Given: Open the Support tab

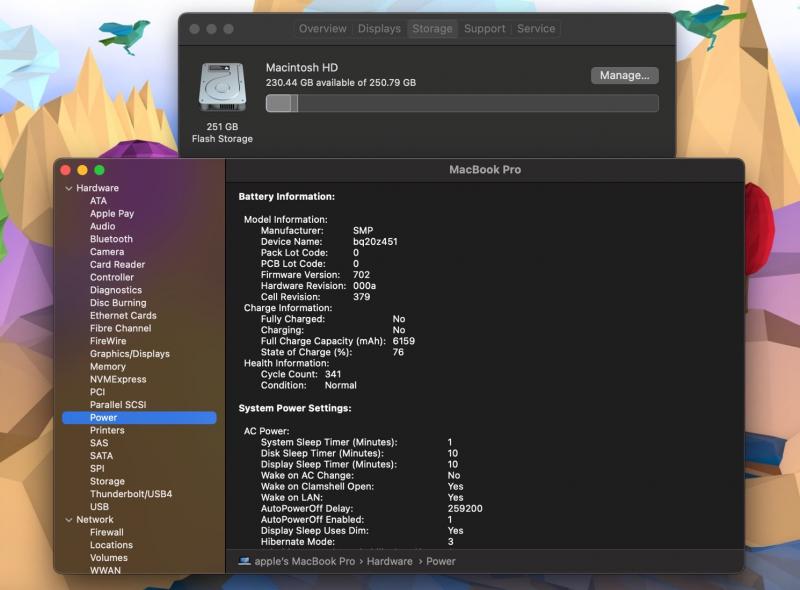Looking at the screenshot, I should click(x=484, y=29).
